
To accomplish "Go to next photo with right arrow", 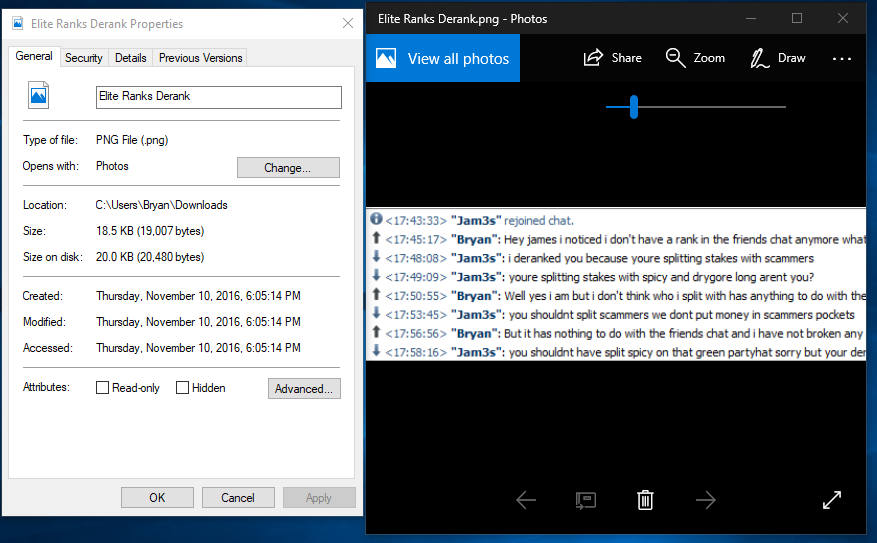I will pos(705,500).
